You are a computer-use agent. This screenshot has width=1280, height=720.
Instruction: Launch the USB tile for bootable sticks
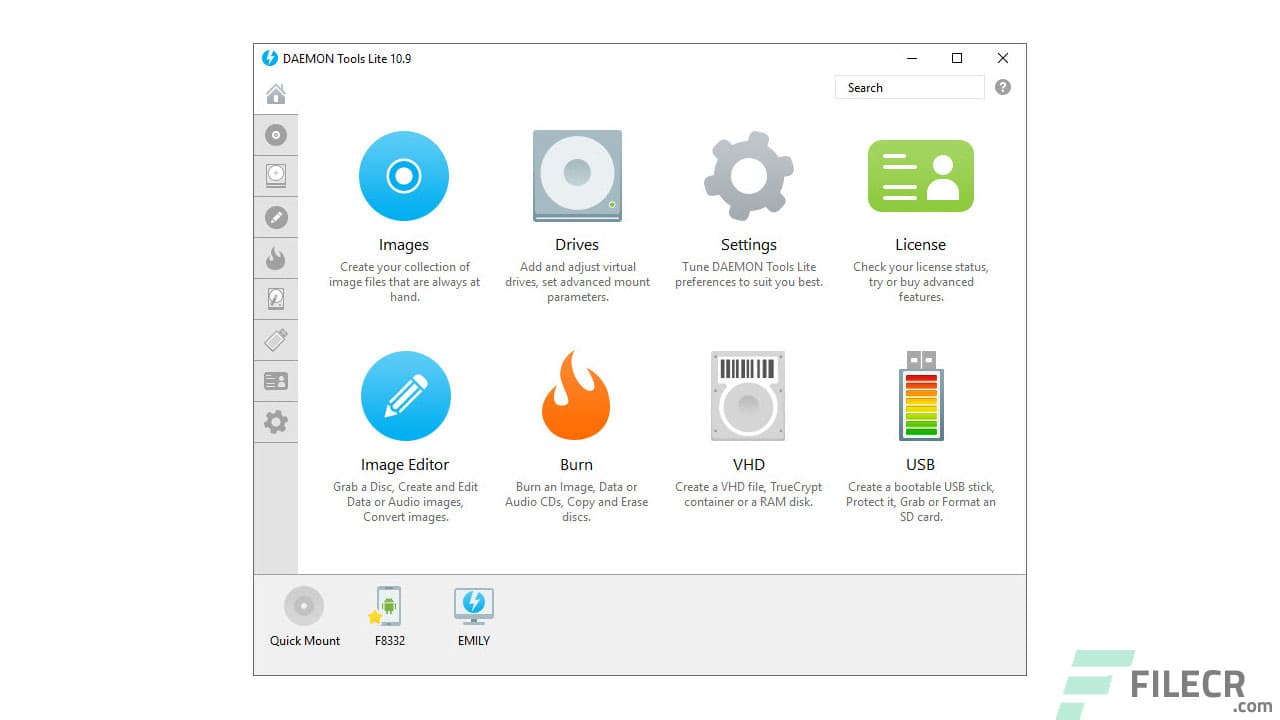pyautogui.click(x=920, y=395)
